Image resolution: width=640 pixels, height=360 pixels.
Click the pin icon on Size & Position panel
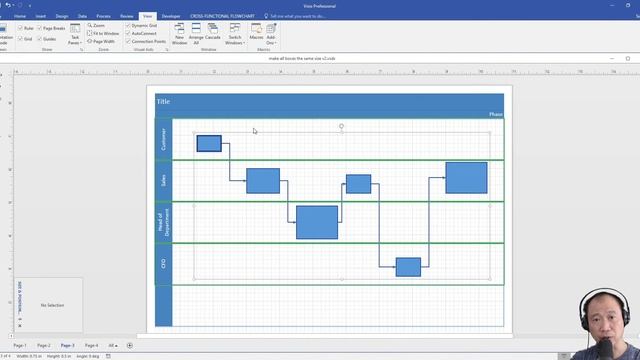[x=20, y=319]
